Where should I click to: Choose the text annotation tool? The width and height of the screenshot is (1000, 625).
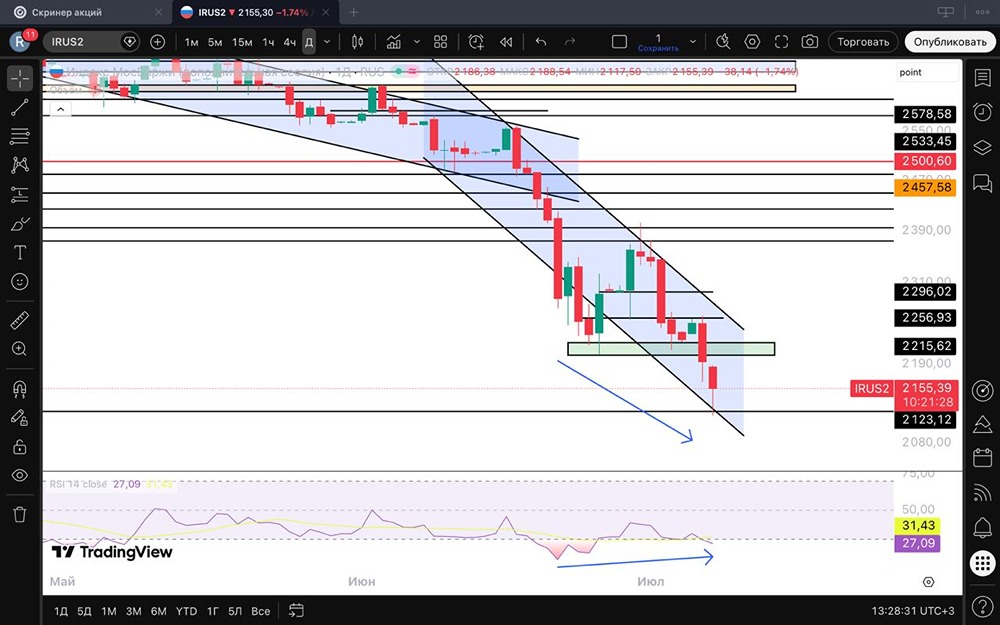(x=20, y=253)
